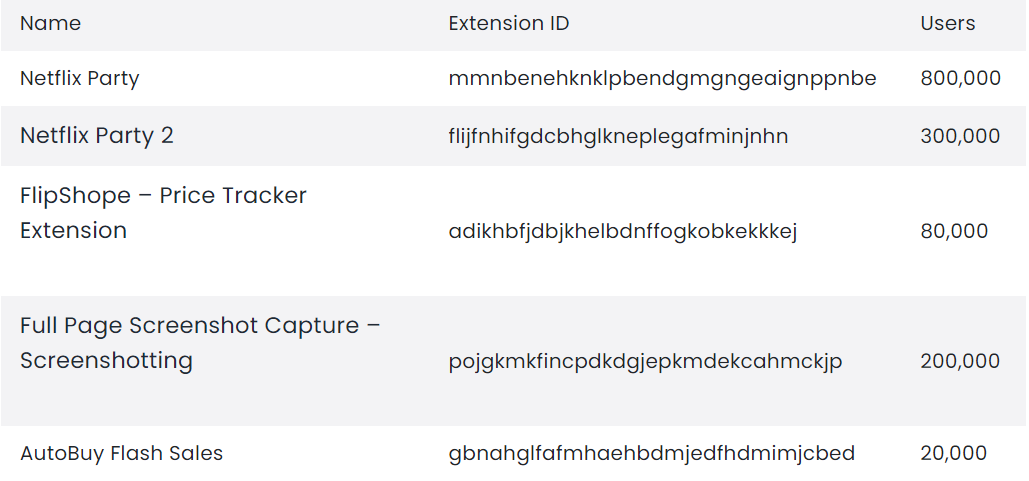Click the 200,000 users value
This screenshot has height=481, width=1029.
(x=960, y=361)
